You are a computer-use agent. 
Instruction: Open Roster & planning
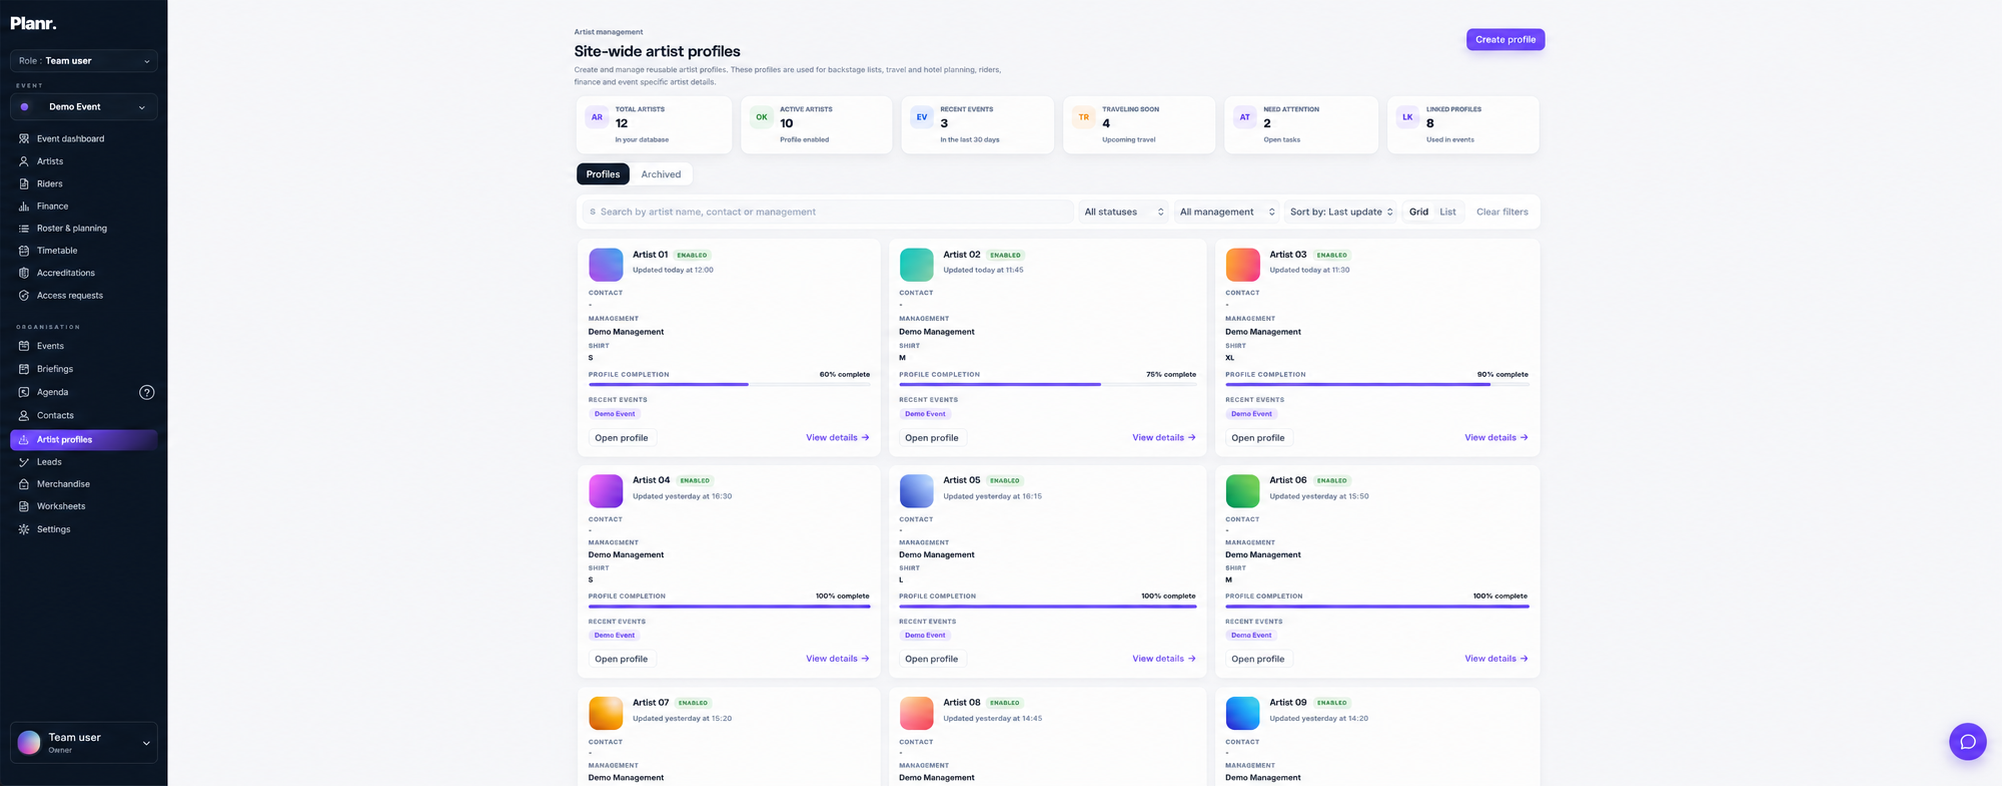[x=84, y=228]
